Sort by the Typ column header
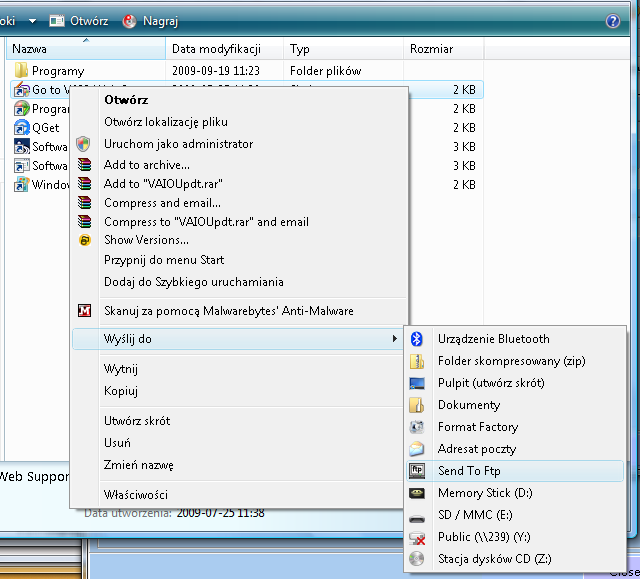Screen dimensions: 640x579 [343, 49]
